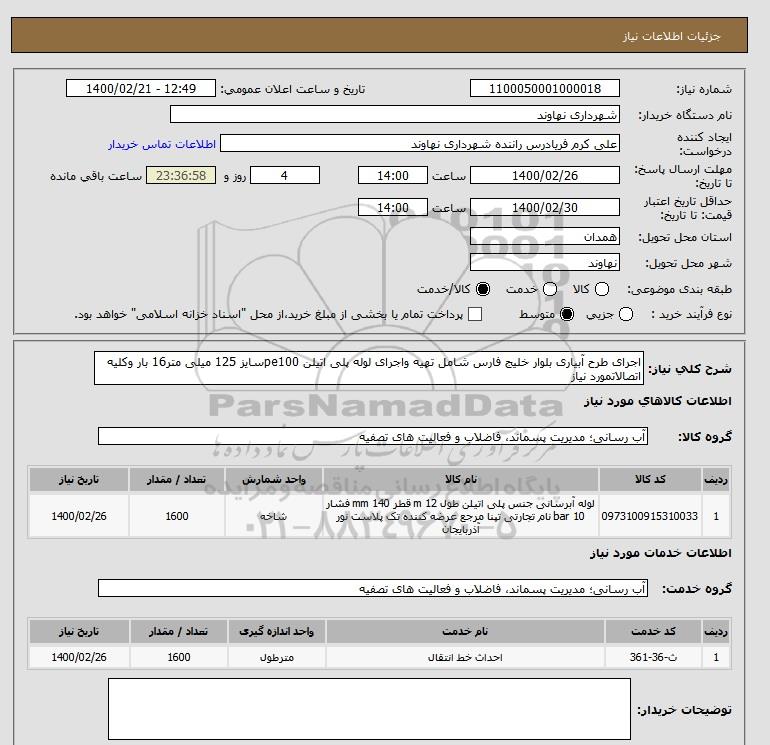The width and height of the screenshot is (770, 745).
Task: Open the اطلاعات تماس خریدار link
Action: [x=162, y=144]
